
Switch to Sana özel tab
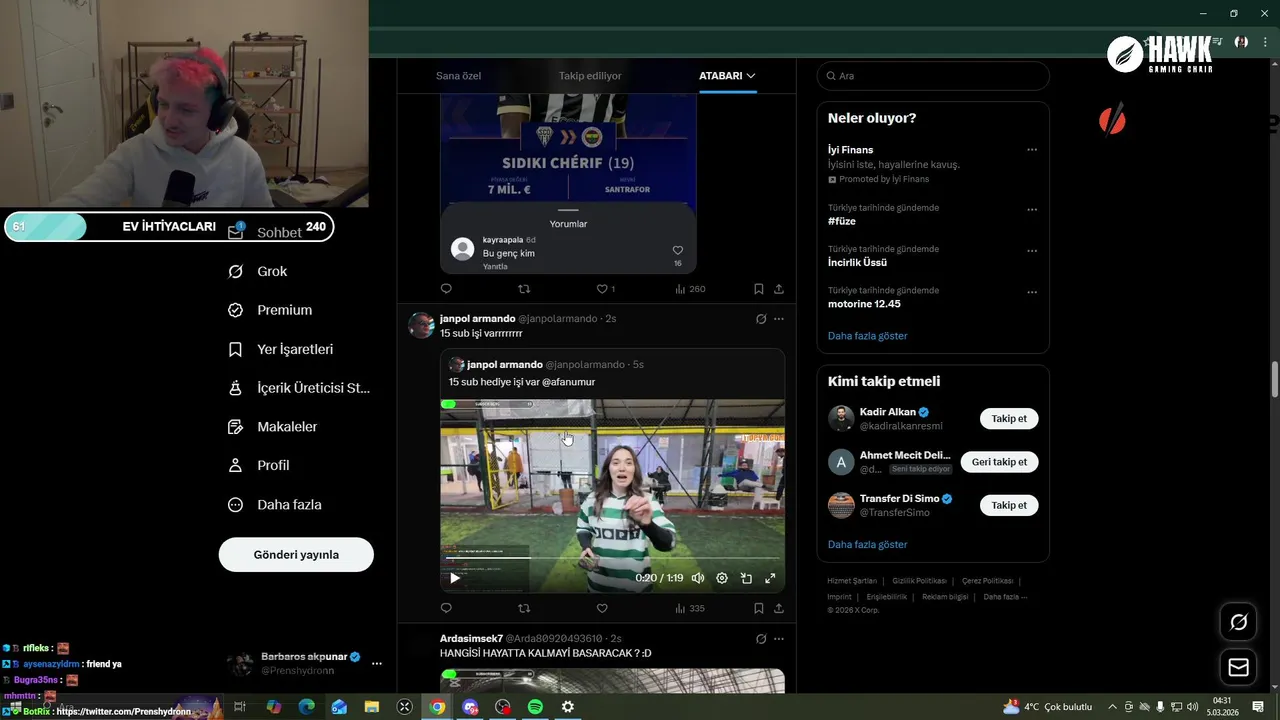pyautogui.click(x=458, y=76)
